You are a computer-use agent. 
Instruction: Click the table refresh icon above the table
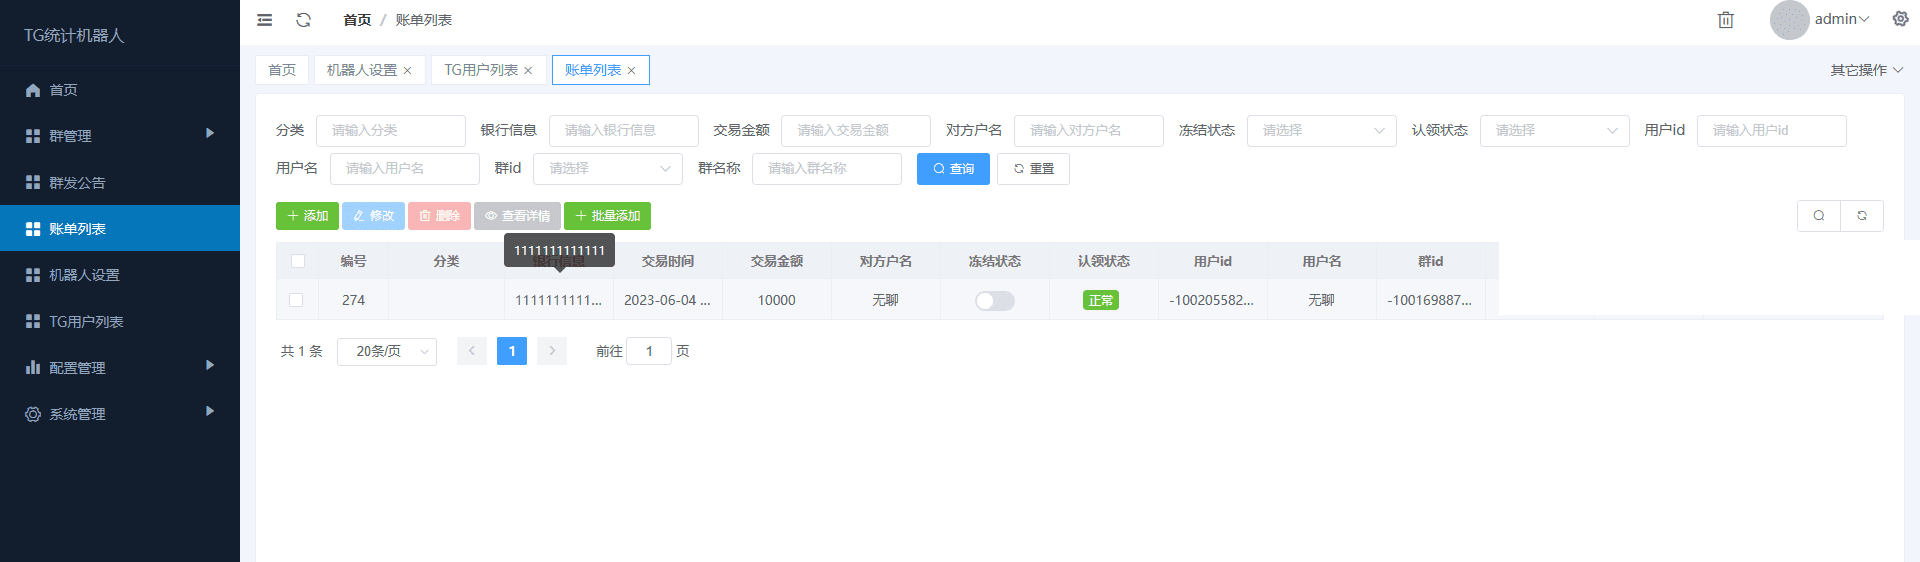1861,216
